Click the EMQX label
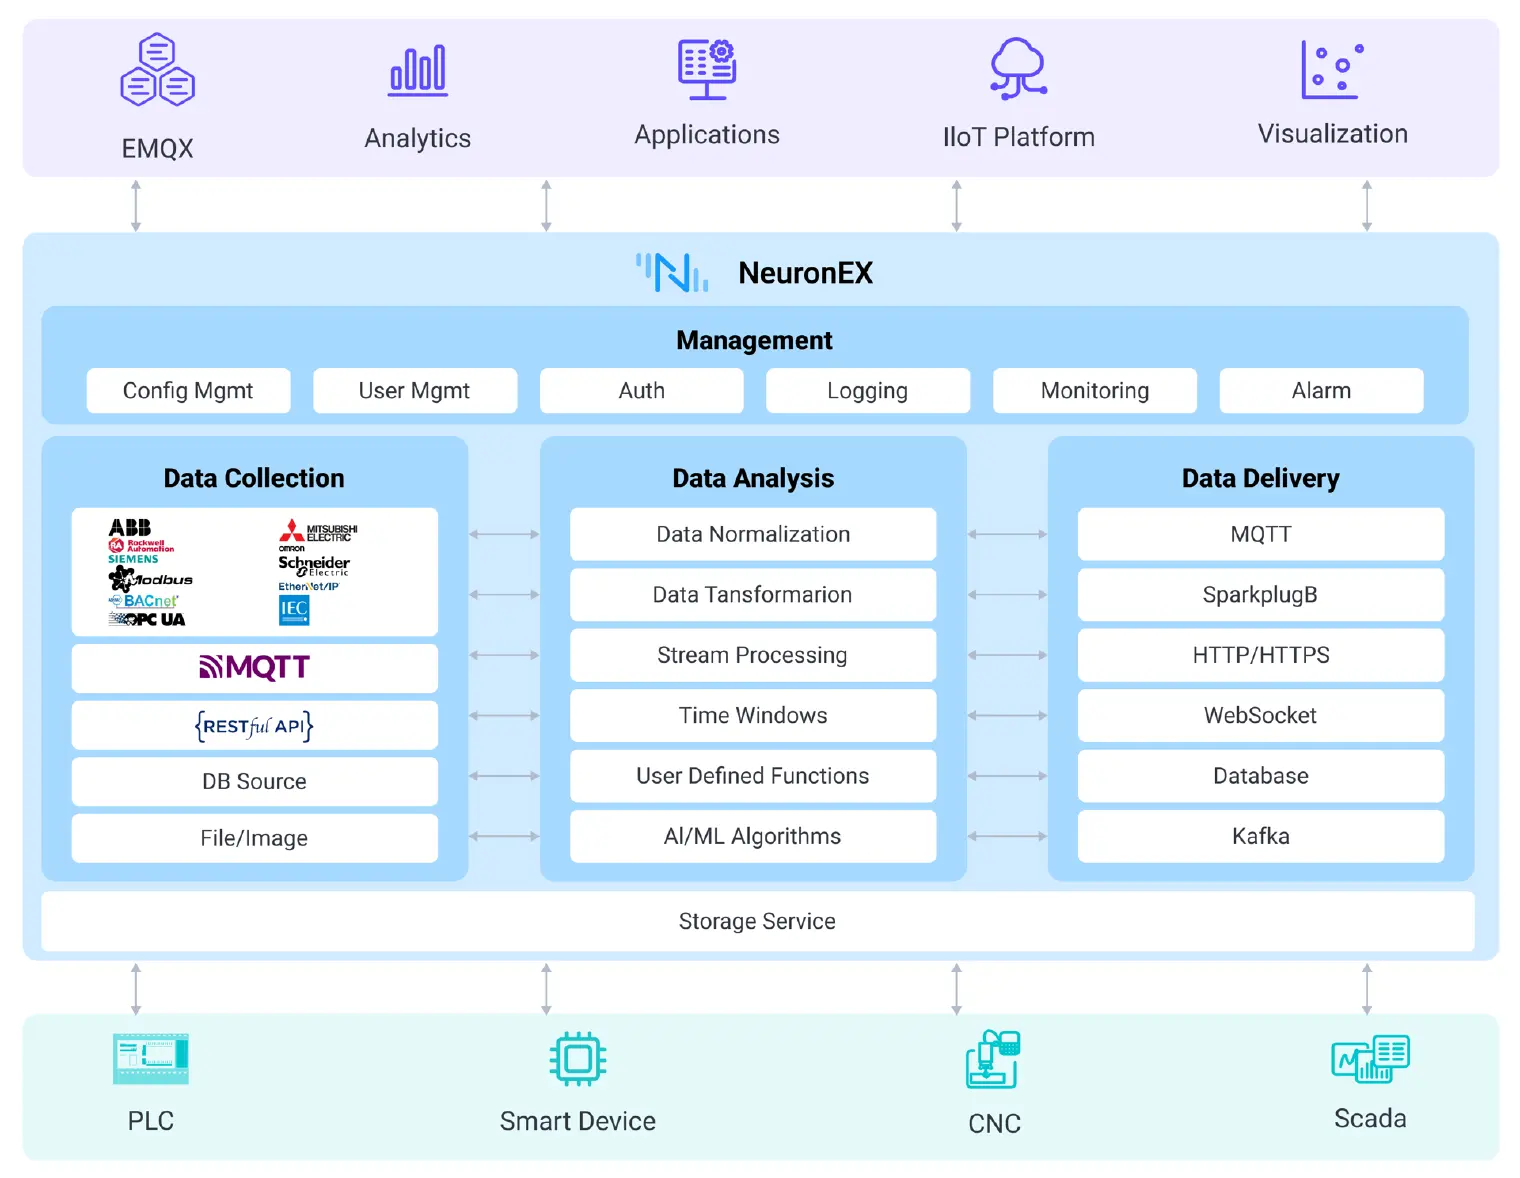 point(157,149)
